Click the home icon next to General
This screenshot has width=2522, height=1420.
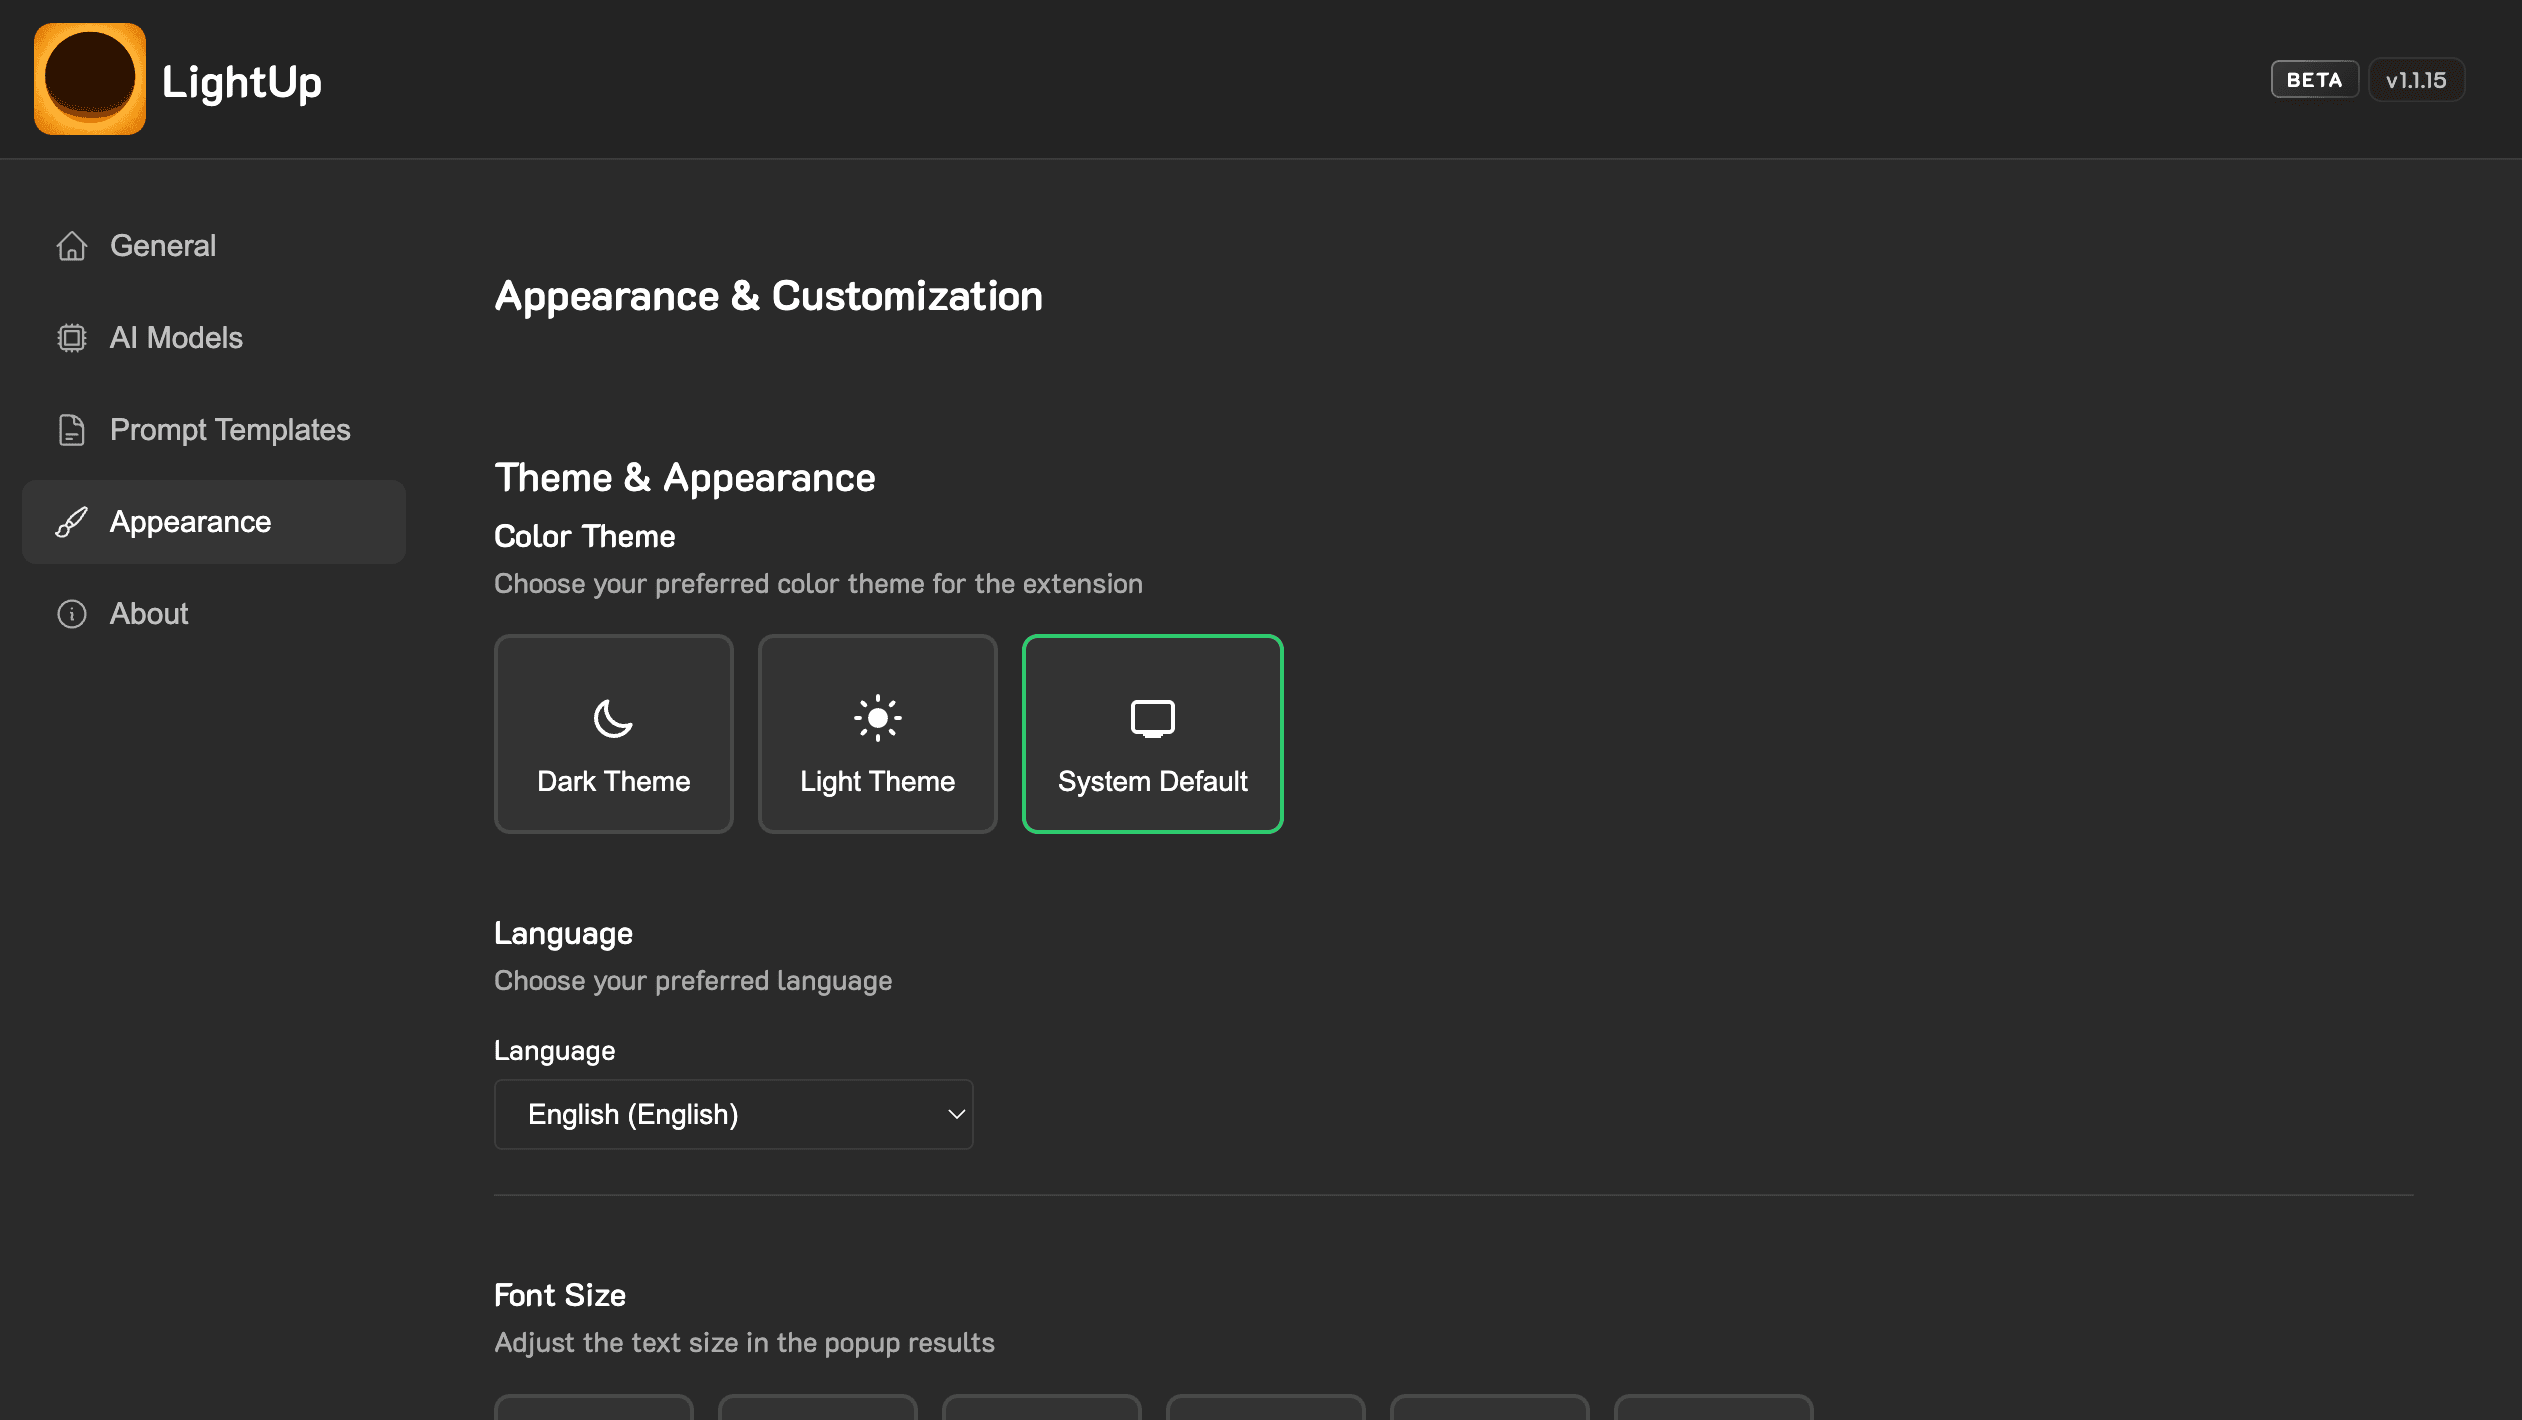point(72,246)
